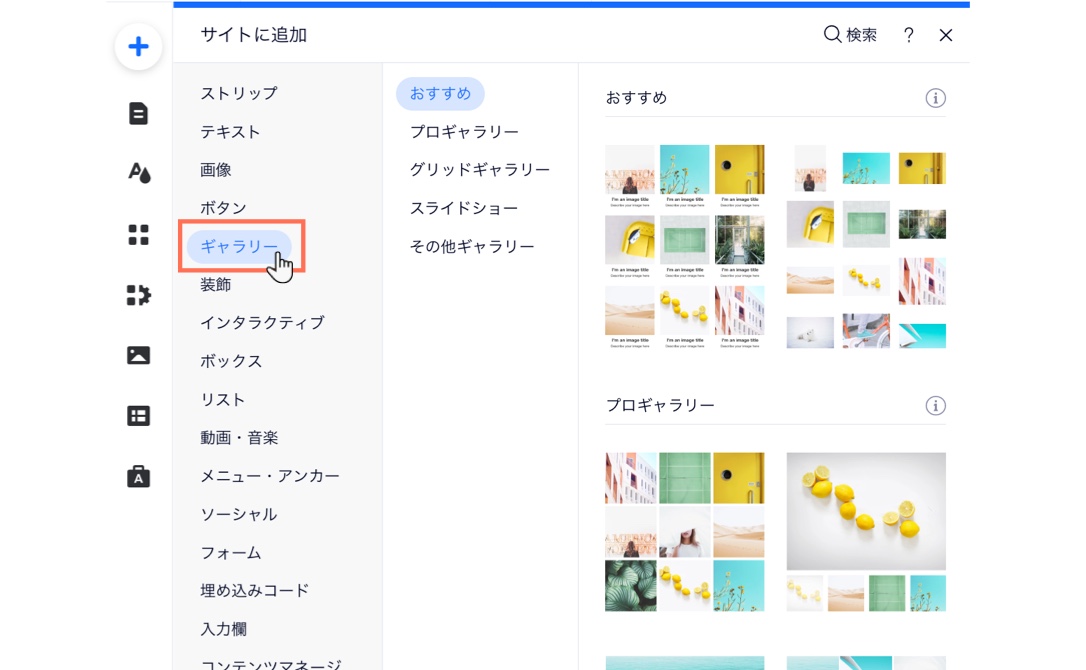Open the Site Design panel icon
Image resolution: width=1086 pixels, height=670 pixels.
click(x=138, y=172)
